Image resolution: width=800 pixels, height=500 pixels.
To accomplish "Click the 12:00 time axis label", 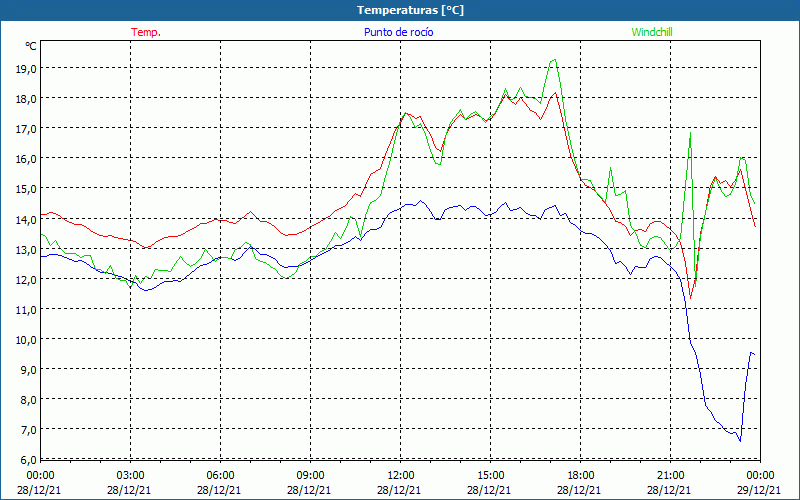I will pos(401,476).
